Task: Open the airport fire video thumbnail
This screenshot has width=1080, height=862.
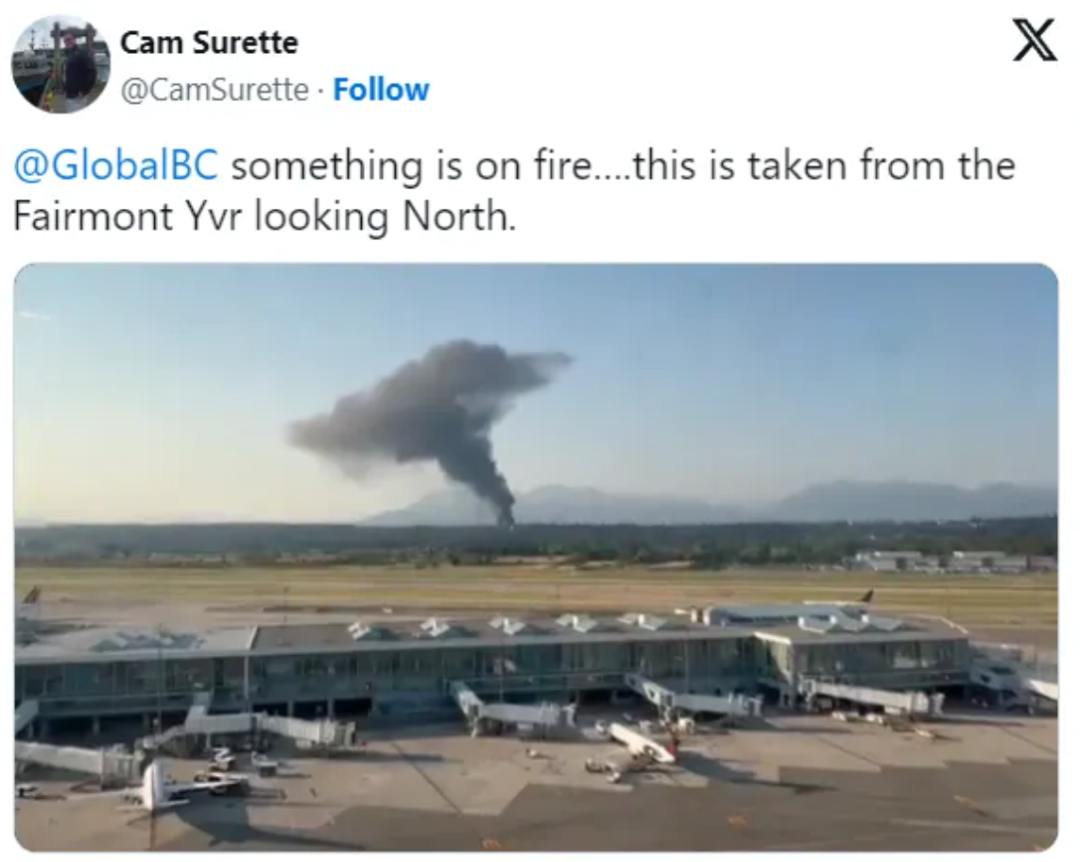Action: pyautogui.click(x=536, y=557)
